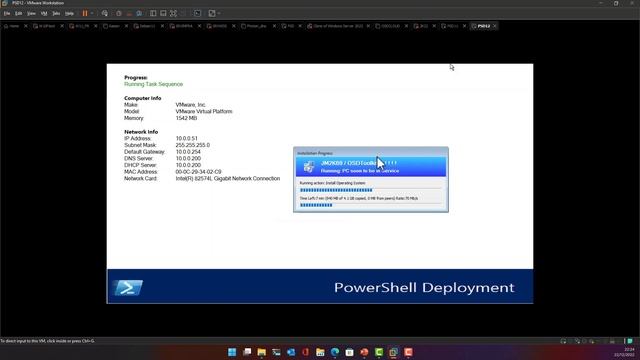Expand the power options dropdown arrow
The width and height of the screenshot is (640, 360).
pos(92,13)
